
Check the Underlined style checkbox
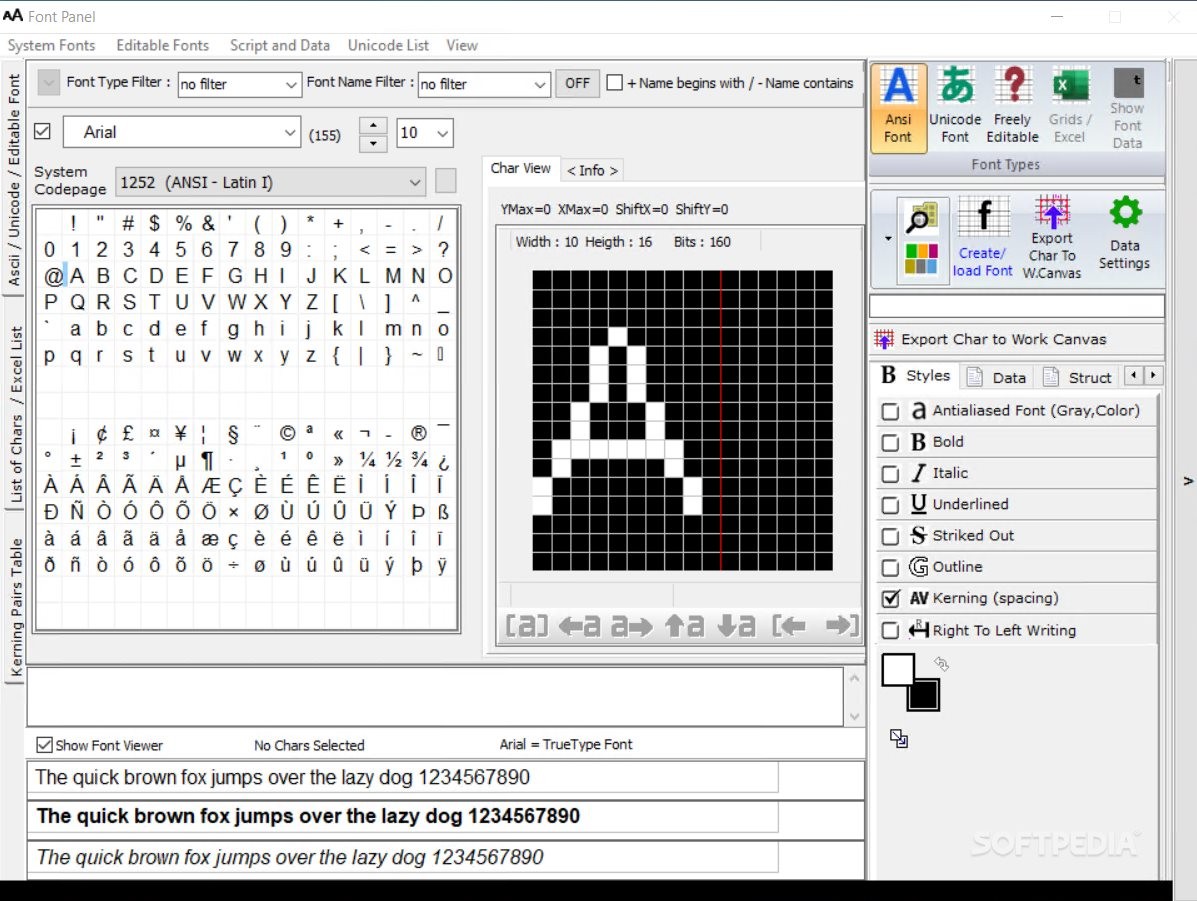pos(890,505)
